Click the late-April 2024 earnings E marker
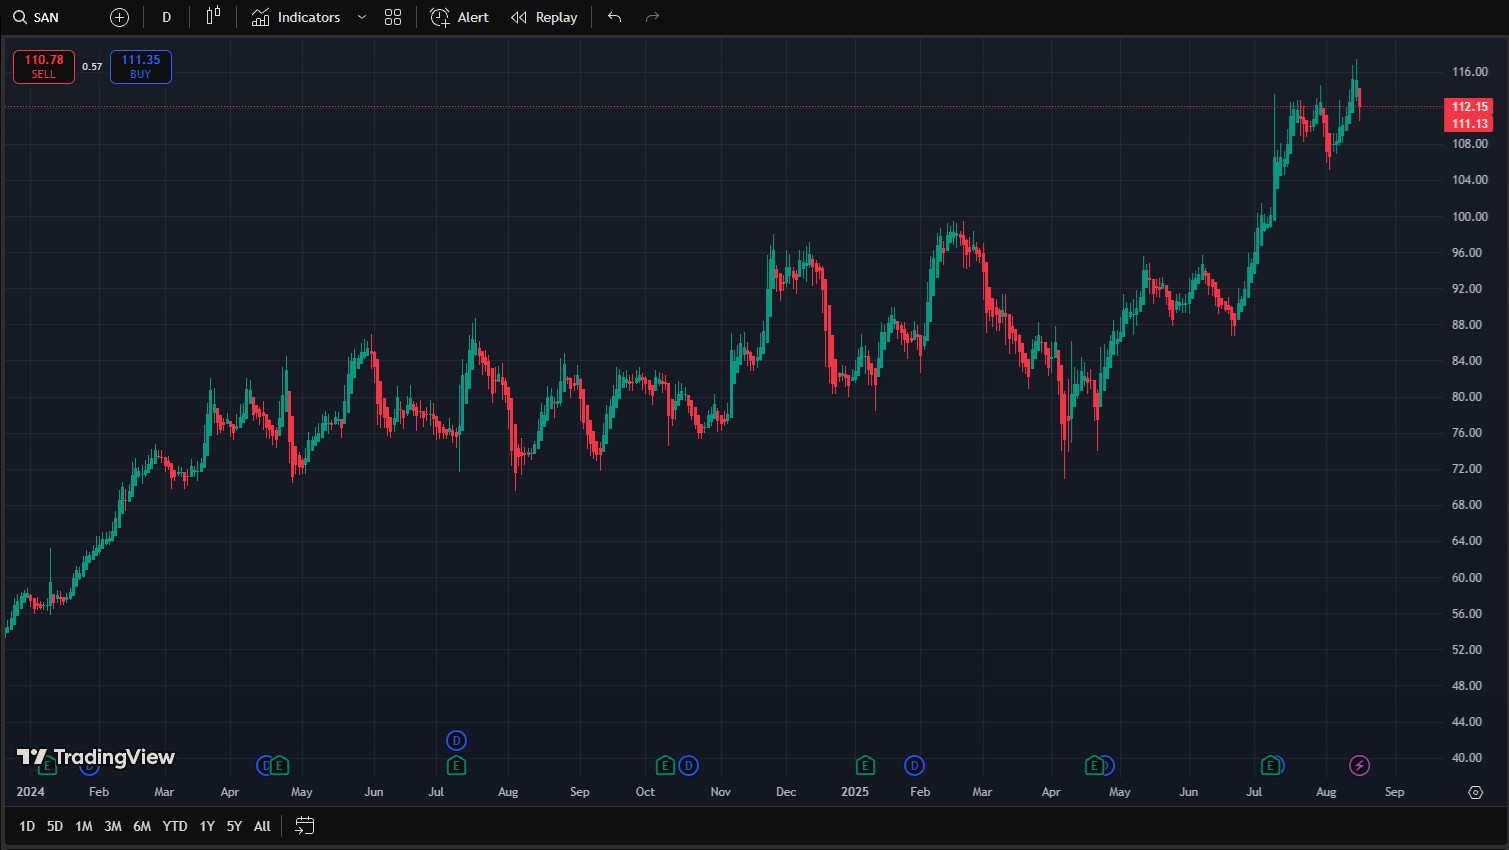Viewport: 1509px width, 850px height. click(280, 766)
